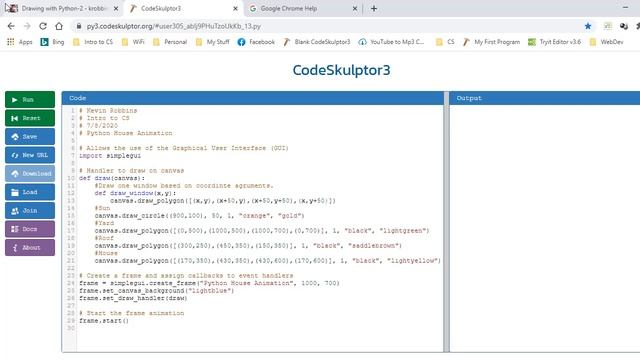
Task: Click the browser extension icon next to the star
Action: tap(608, 26)
